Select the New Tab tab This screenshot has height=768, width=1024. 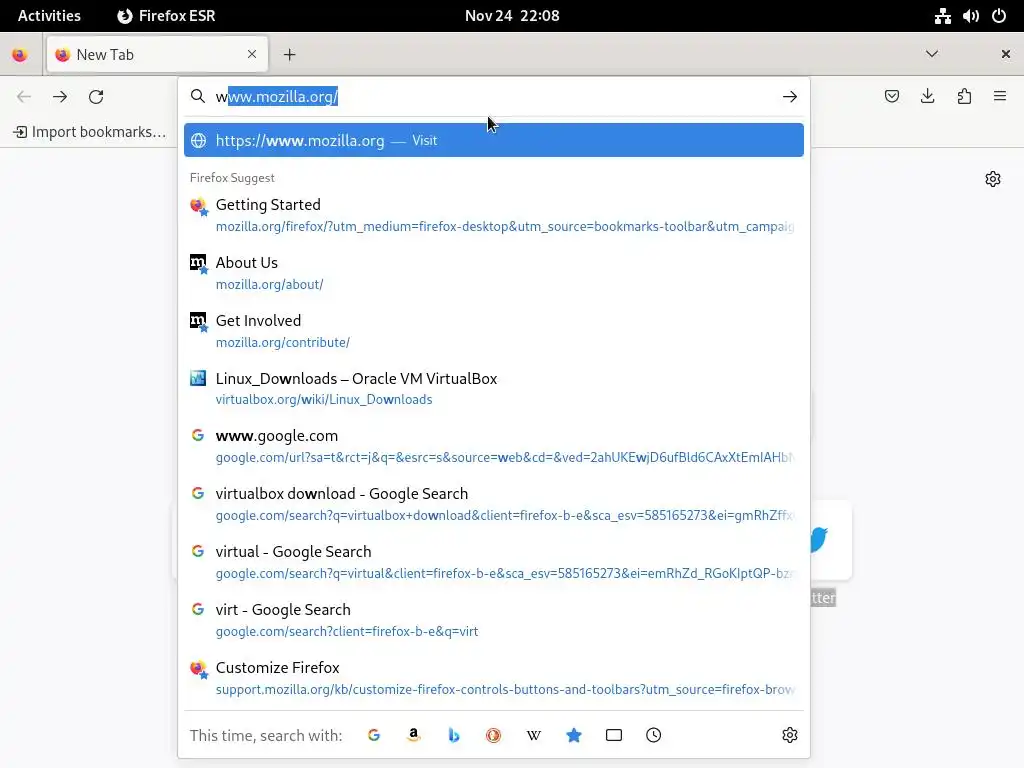[157, 55]
